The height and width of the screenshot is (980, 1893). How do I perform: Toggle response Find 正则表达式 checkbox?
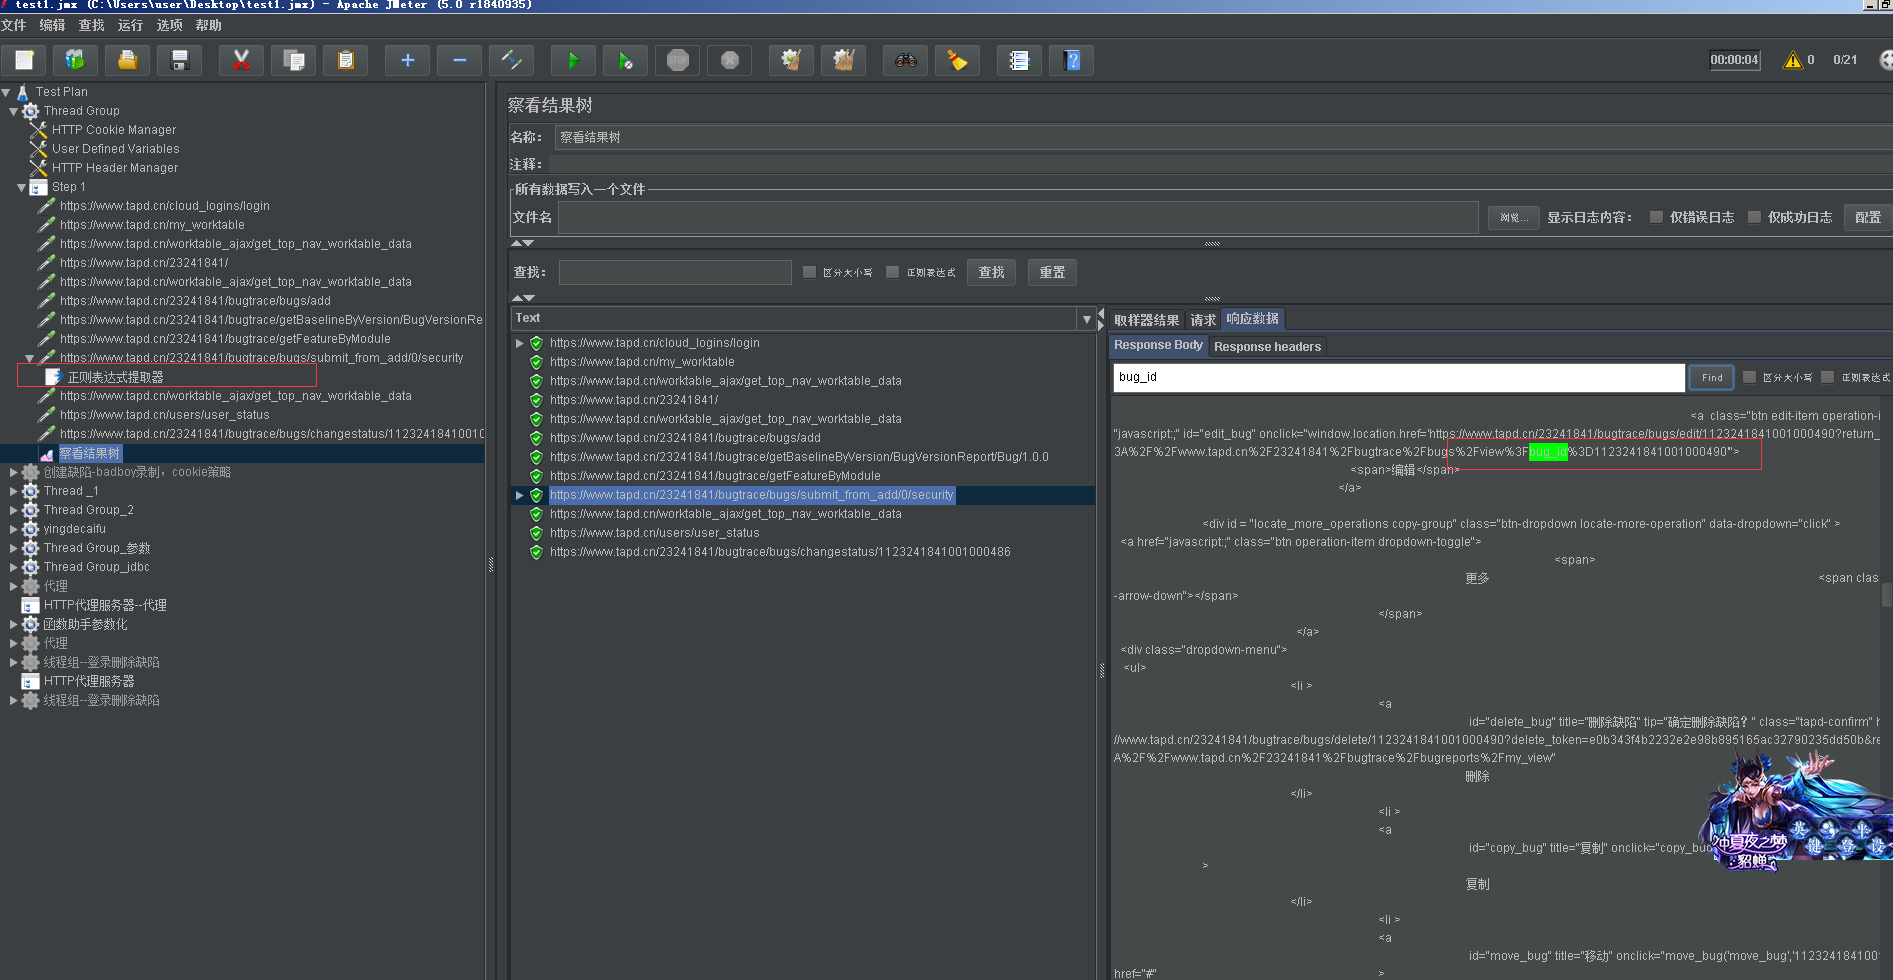1828,377
